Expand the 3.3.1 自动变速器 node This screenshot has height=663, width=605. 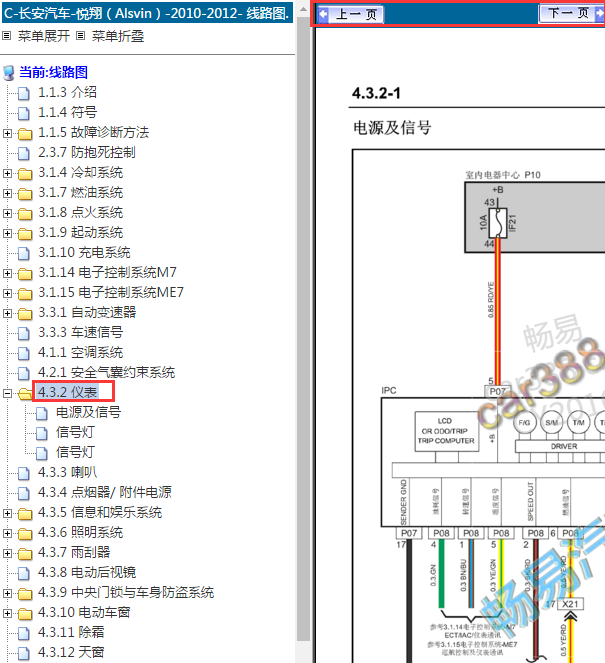click(x=7, y=313)
